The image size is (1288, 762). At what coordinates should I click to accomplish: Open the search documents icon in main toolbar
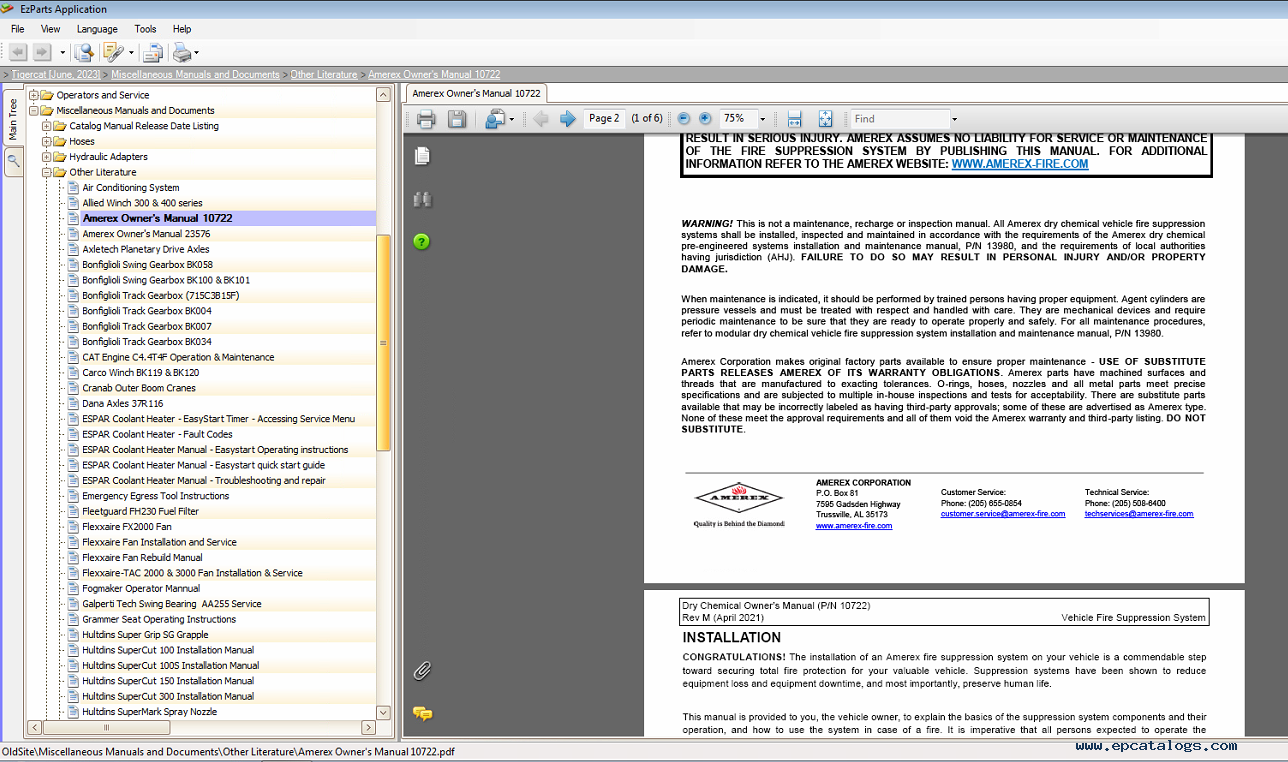(x=85, y=52)
